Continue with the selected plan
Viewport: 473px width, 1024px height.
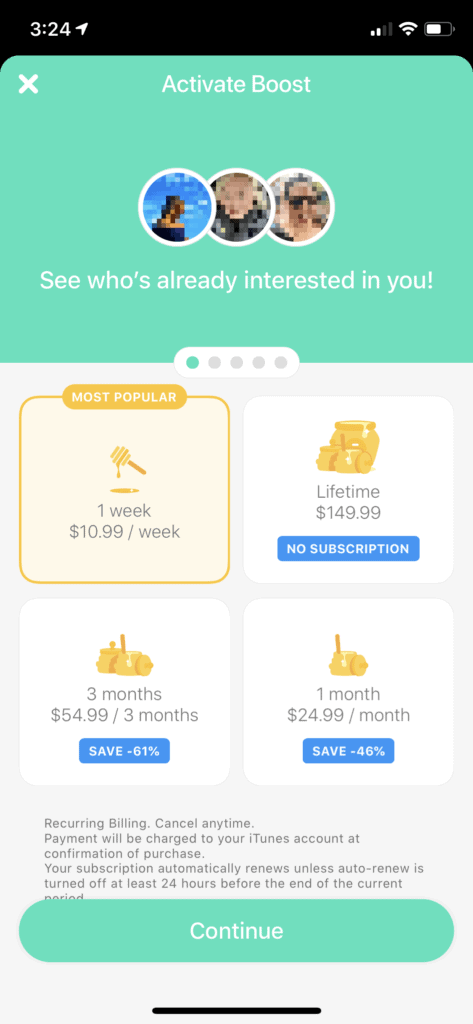[236, 930]
